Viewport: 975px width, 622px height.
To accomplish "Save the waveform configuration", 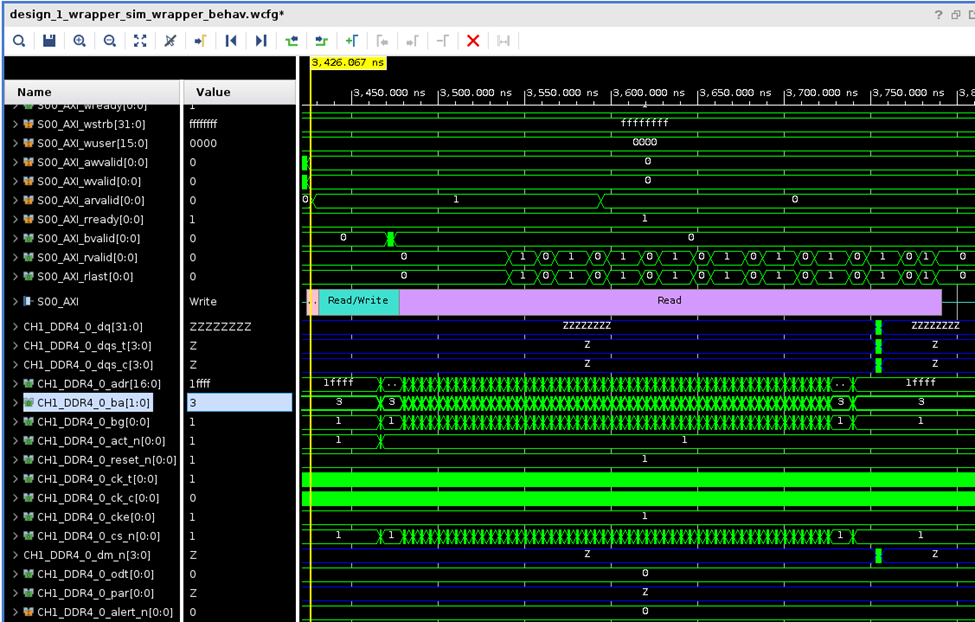I will click(49, 41).
